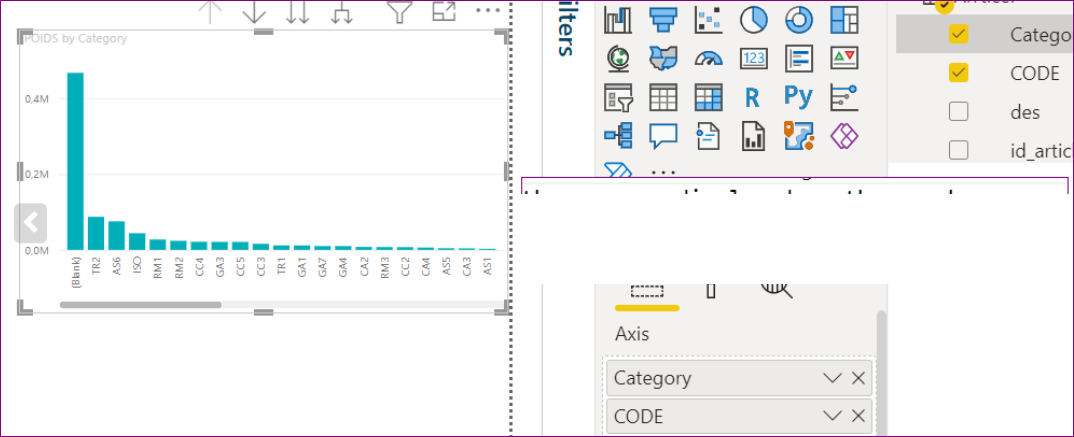
Task: Choose the scatter chart visualization
Action: [x=708, y=20]
